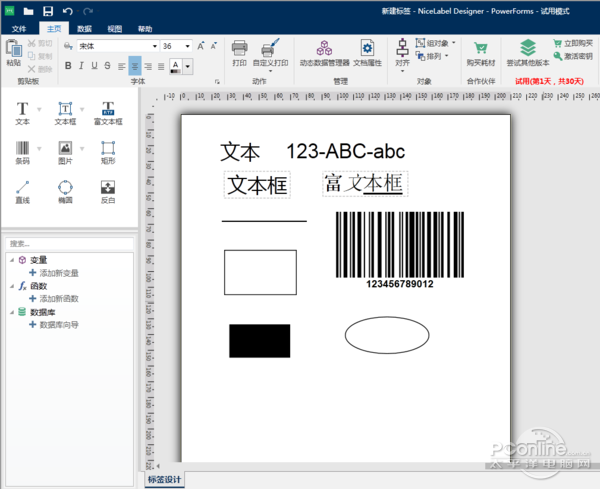
Task: Click 立即购买 button
Action: tap(573, 43)
